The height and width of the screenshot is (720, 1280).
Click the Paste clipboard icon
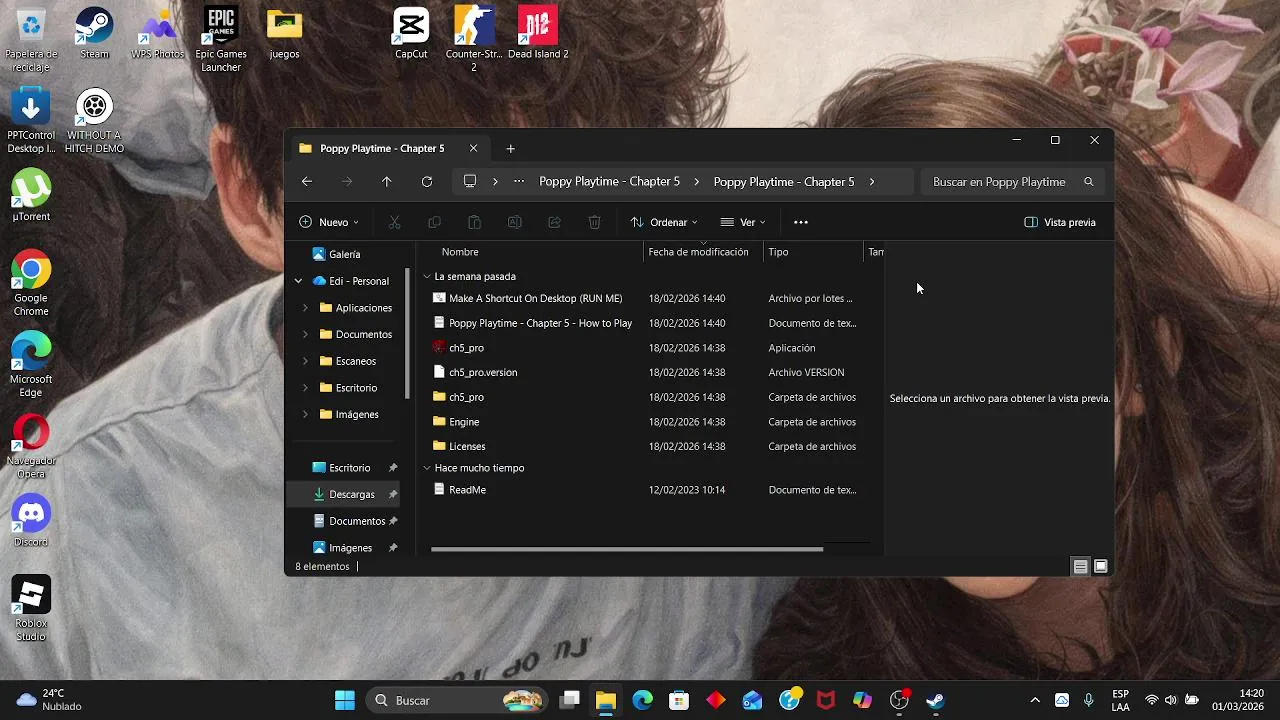click(474, 222)
